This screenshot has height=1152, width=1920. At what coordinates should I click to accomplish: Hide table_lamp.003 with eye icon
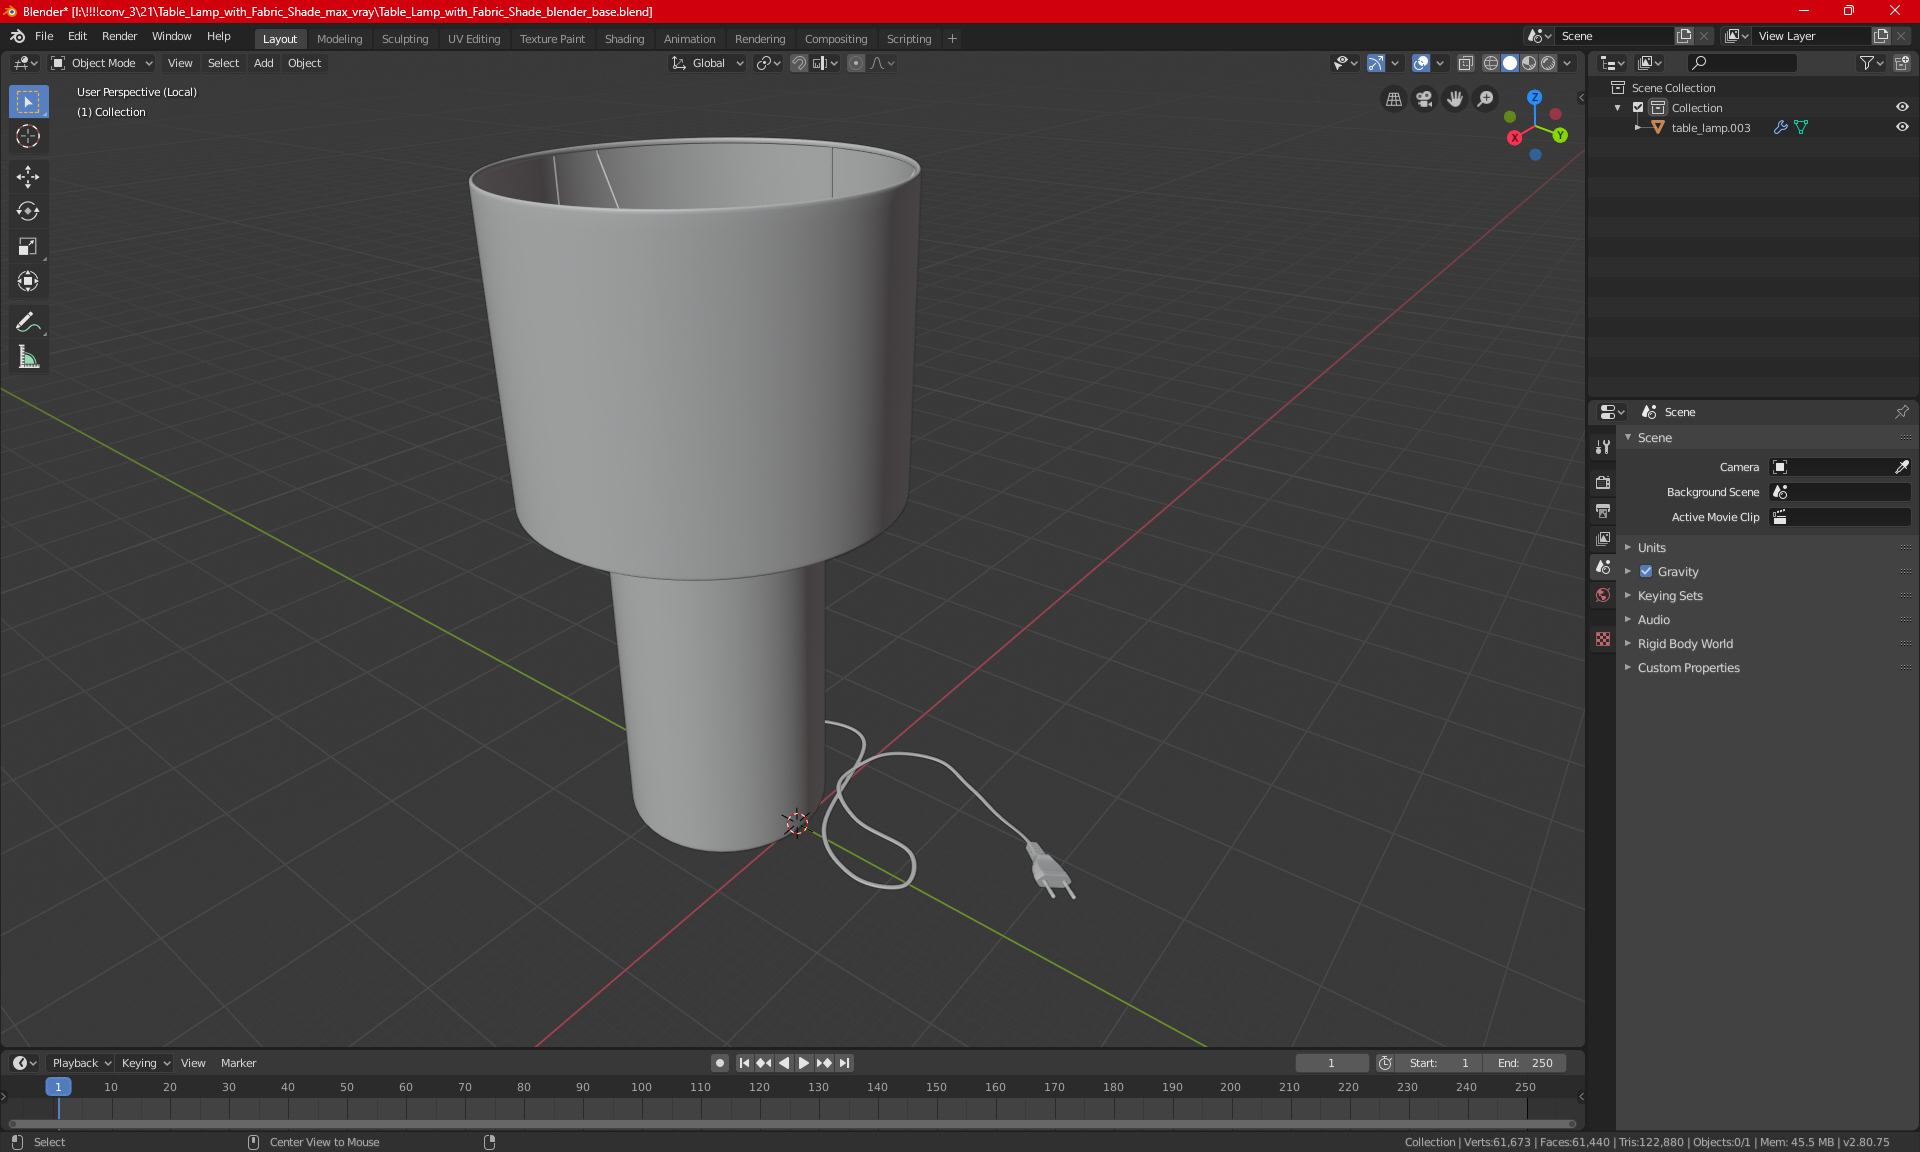click(1902, 128)
